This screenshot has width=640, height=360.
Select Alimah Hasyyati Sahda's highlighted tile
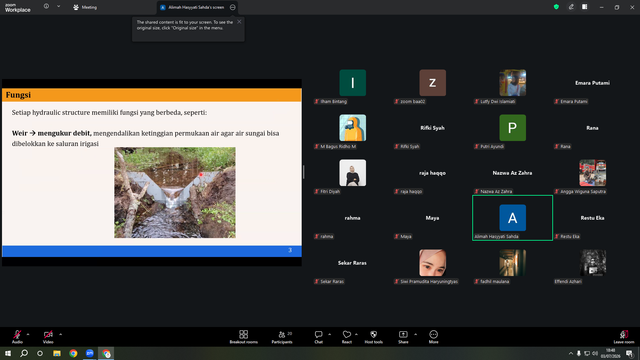pos(513,218)
